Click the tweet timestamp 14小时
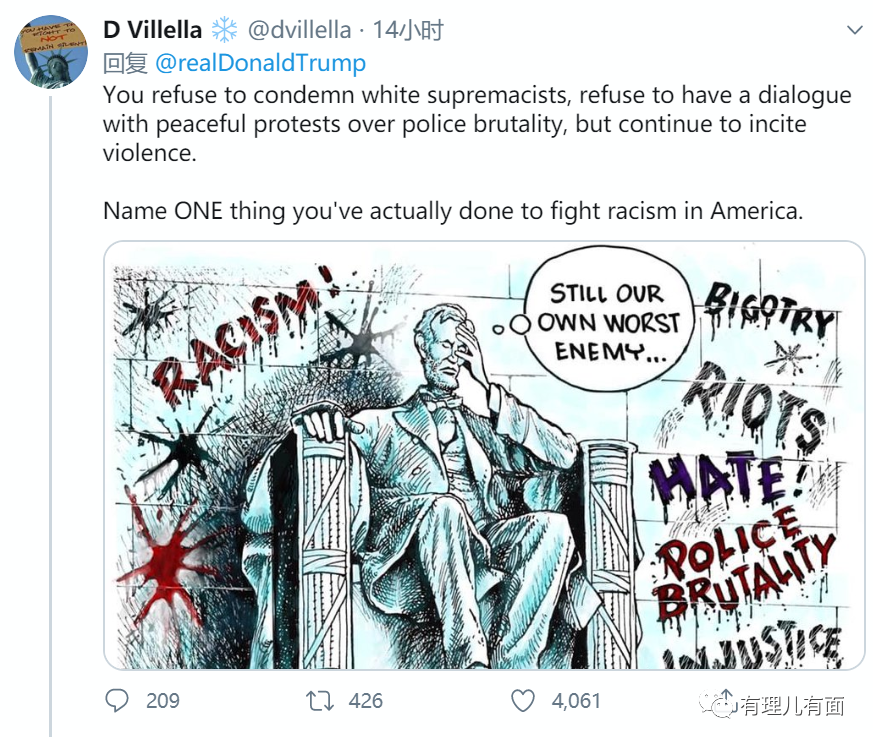Image resolution: width=873 pixels, height=744 pixels. click(408, 30)
